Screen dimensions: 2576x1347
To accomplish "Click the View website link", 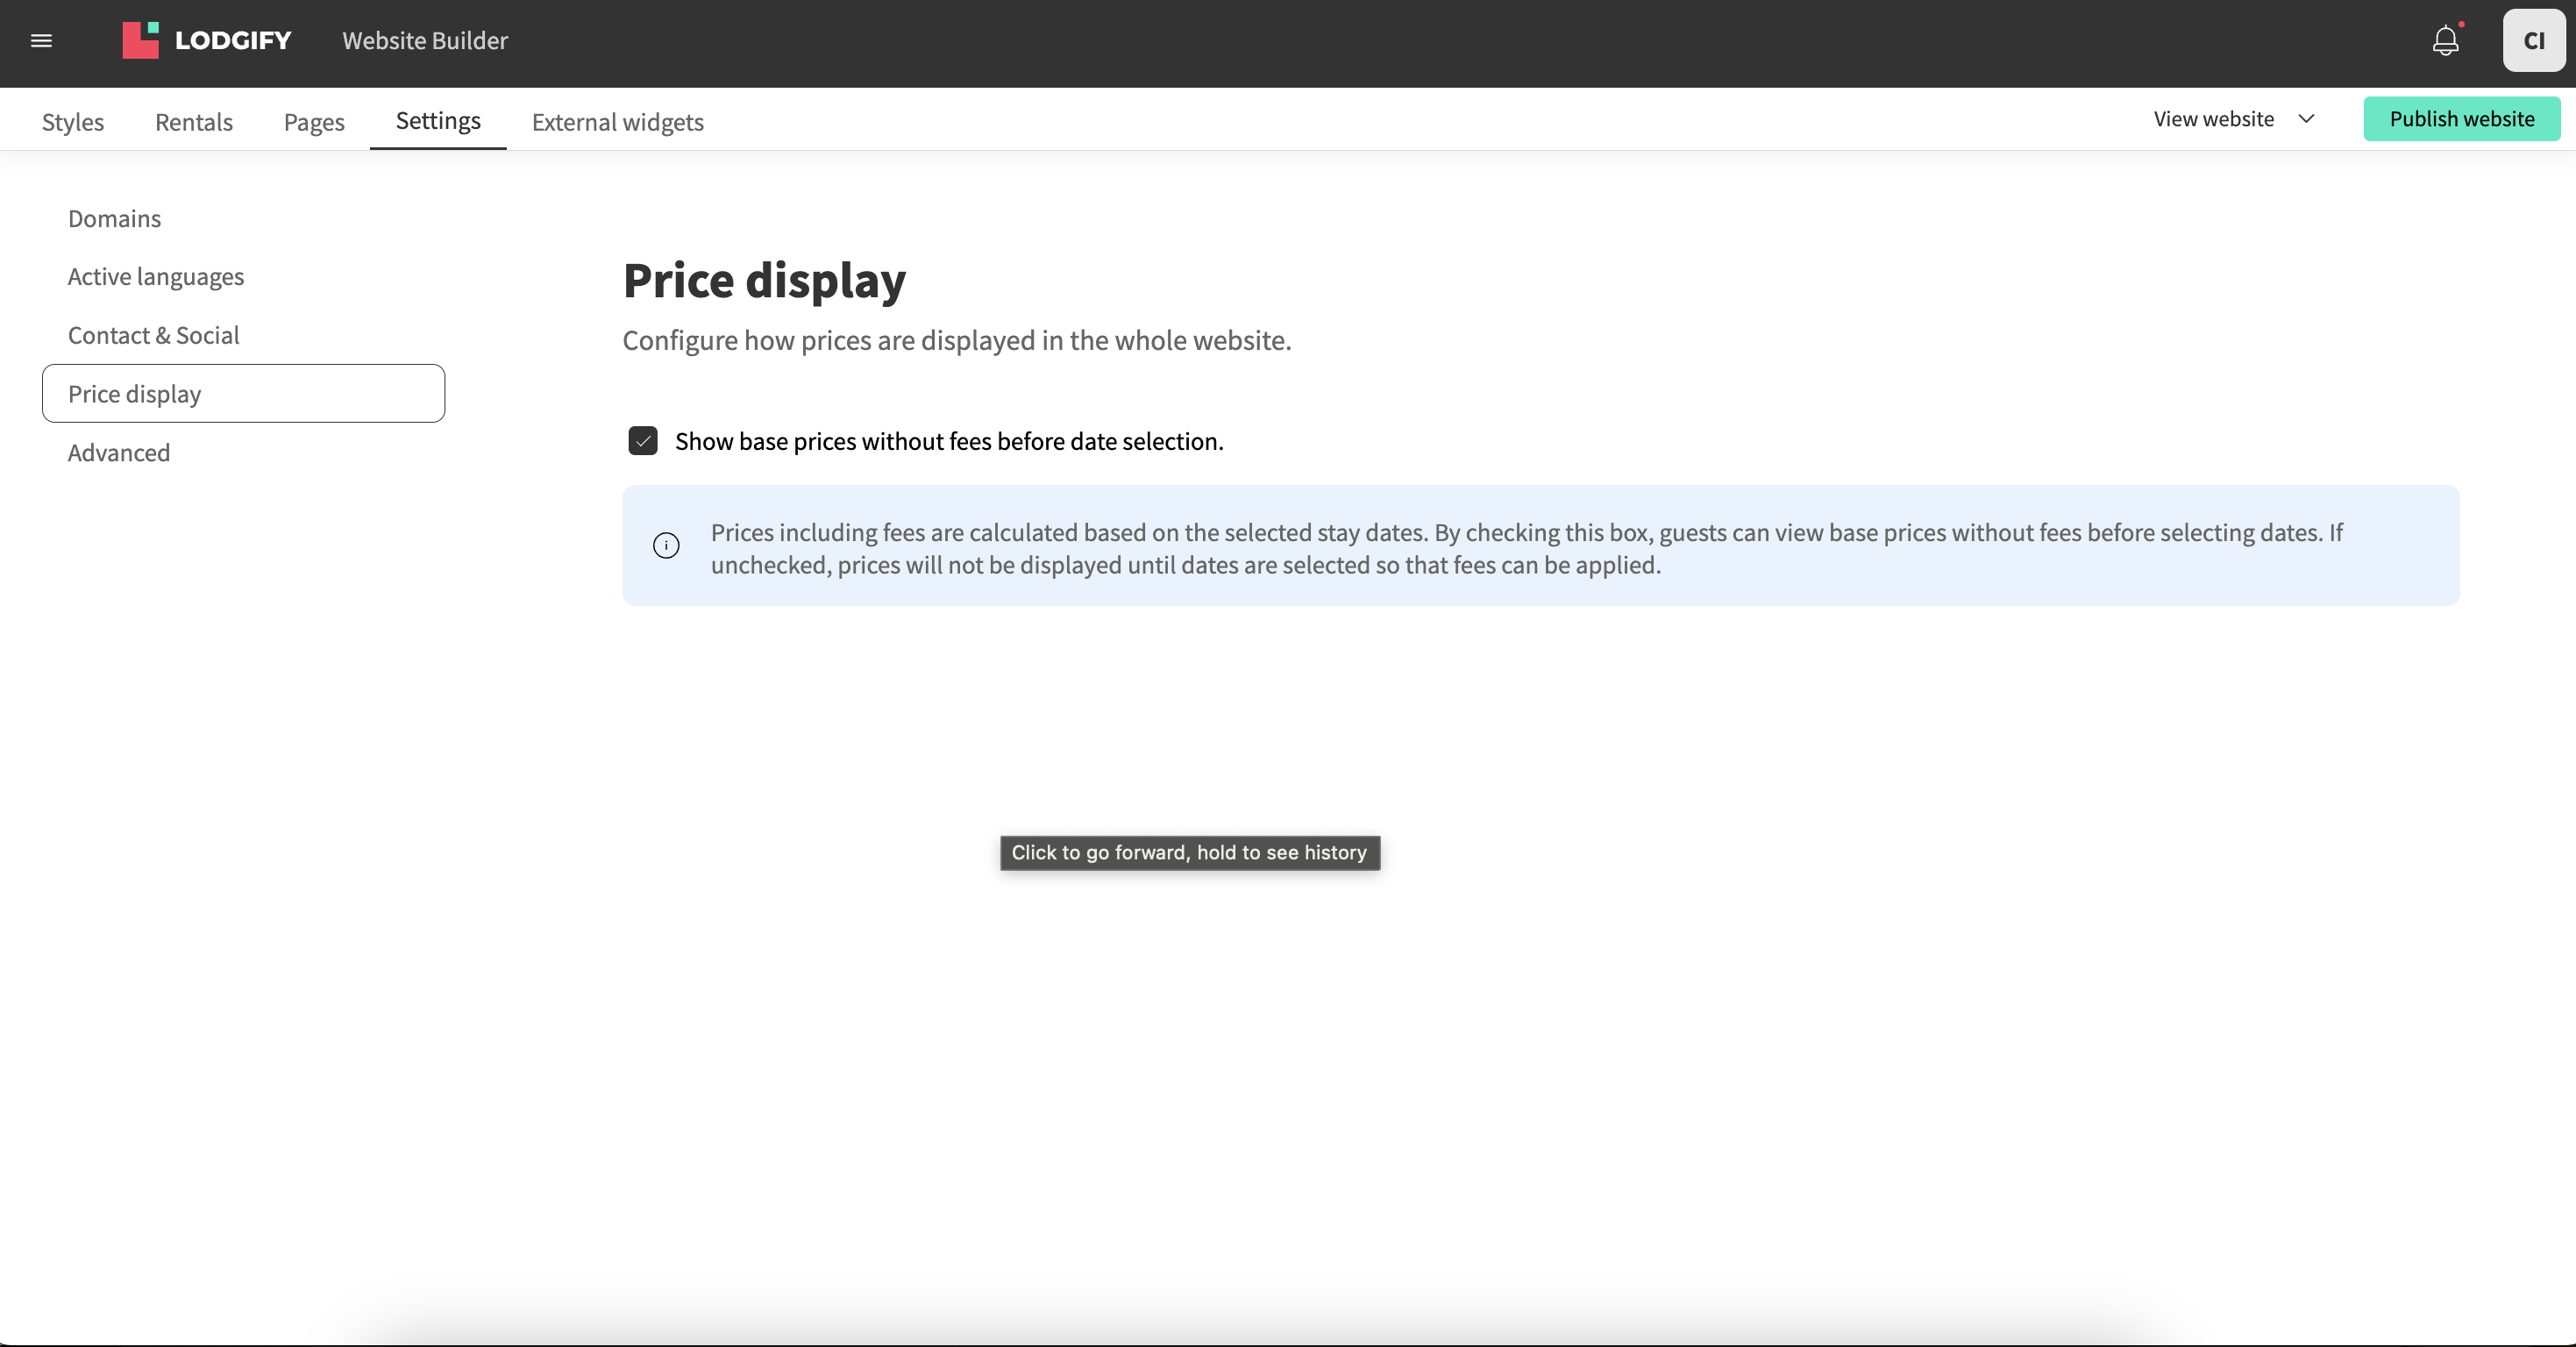I will point(2214,119).
